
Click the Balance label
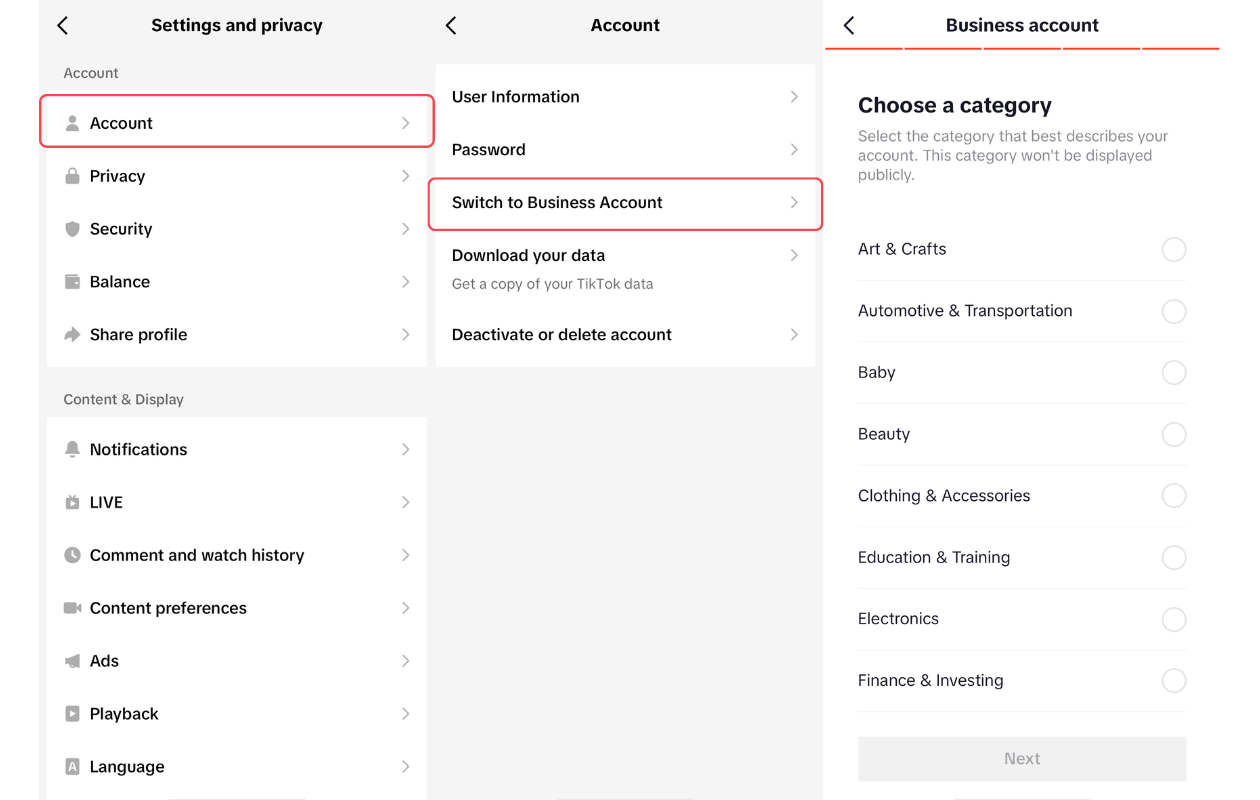point(120,282)
